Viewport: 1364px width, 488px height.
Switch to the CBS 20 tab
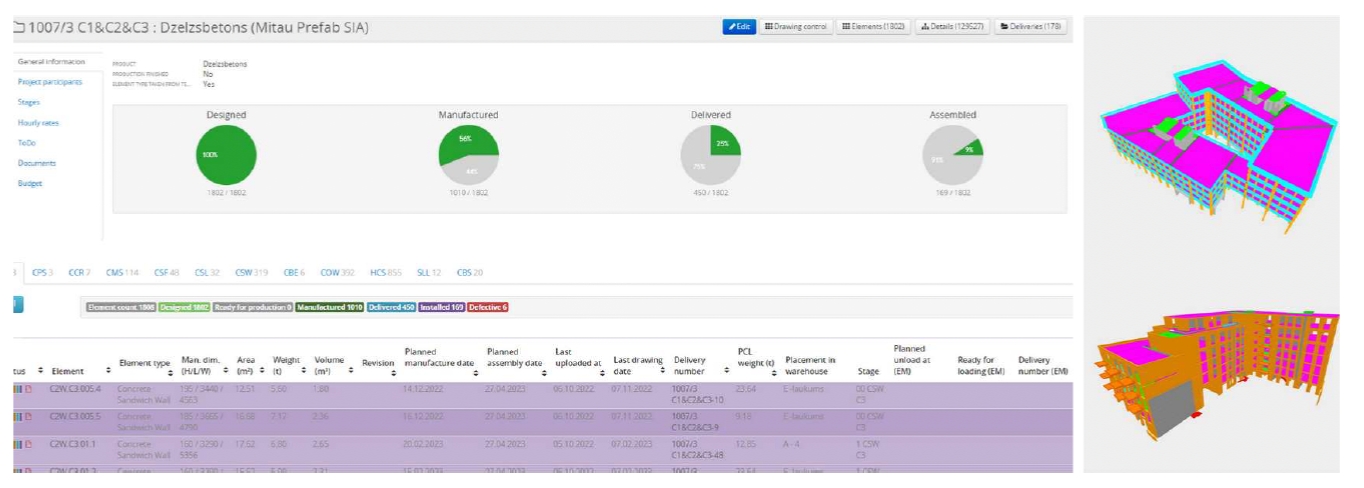(x=469, y=272)
